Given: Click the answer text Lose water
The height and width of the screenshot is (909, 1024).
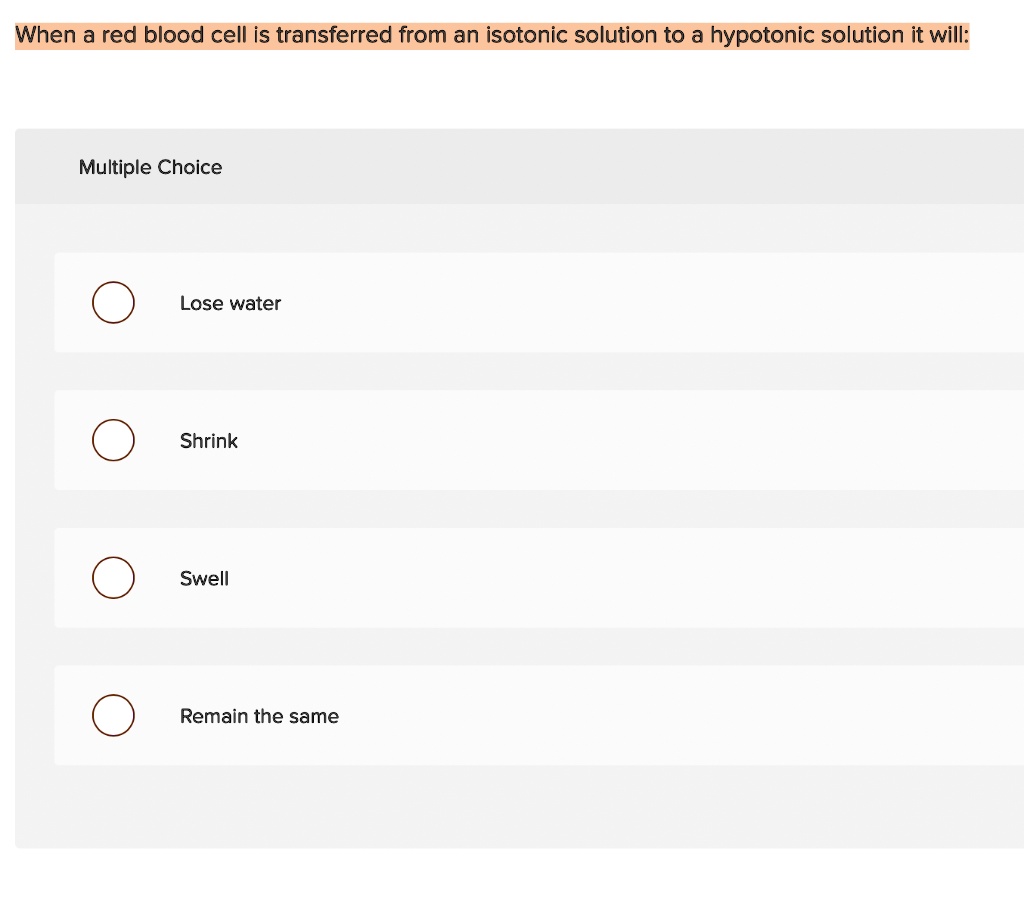Looking at the screenshot, I should [230, 303].
